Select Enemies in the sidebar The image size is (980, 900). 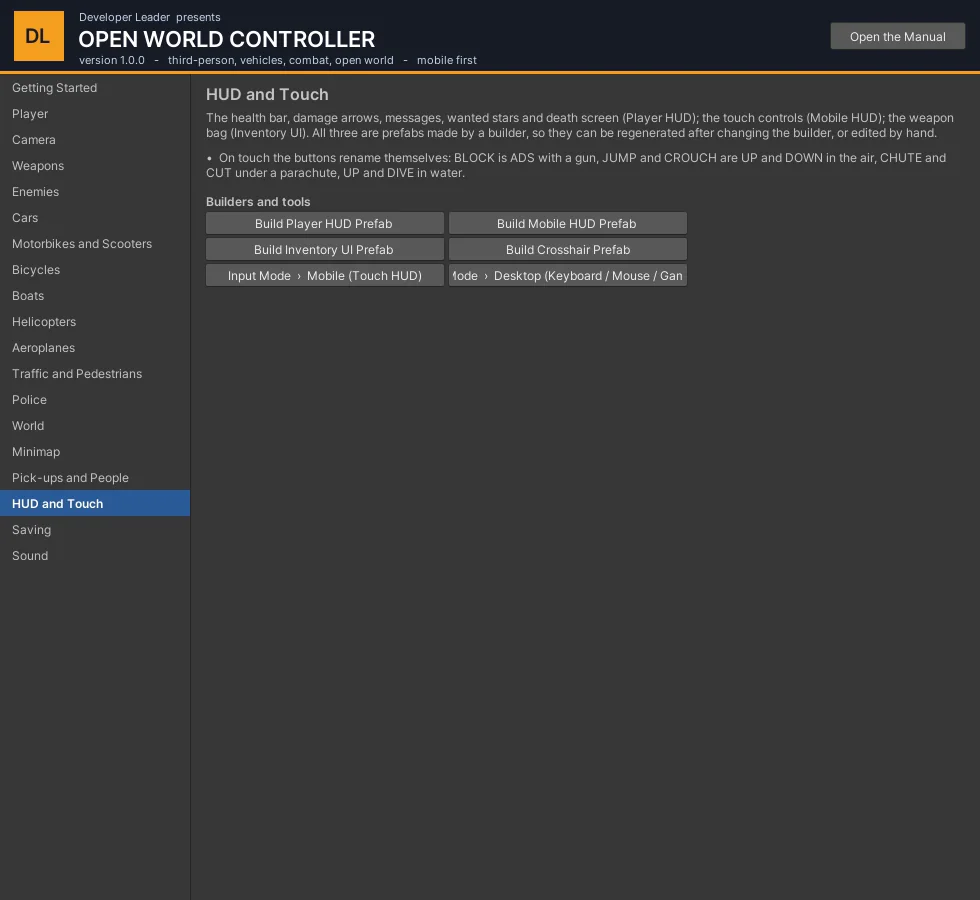[95, 192]
